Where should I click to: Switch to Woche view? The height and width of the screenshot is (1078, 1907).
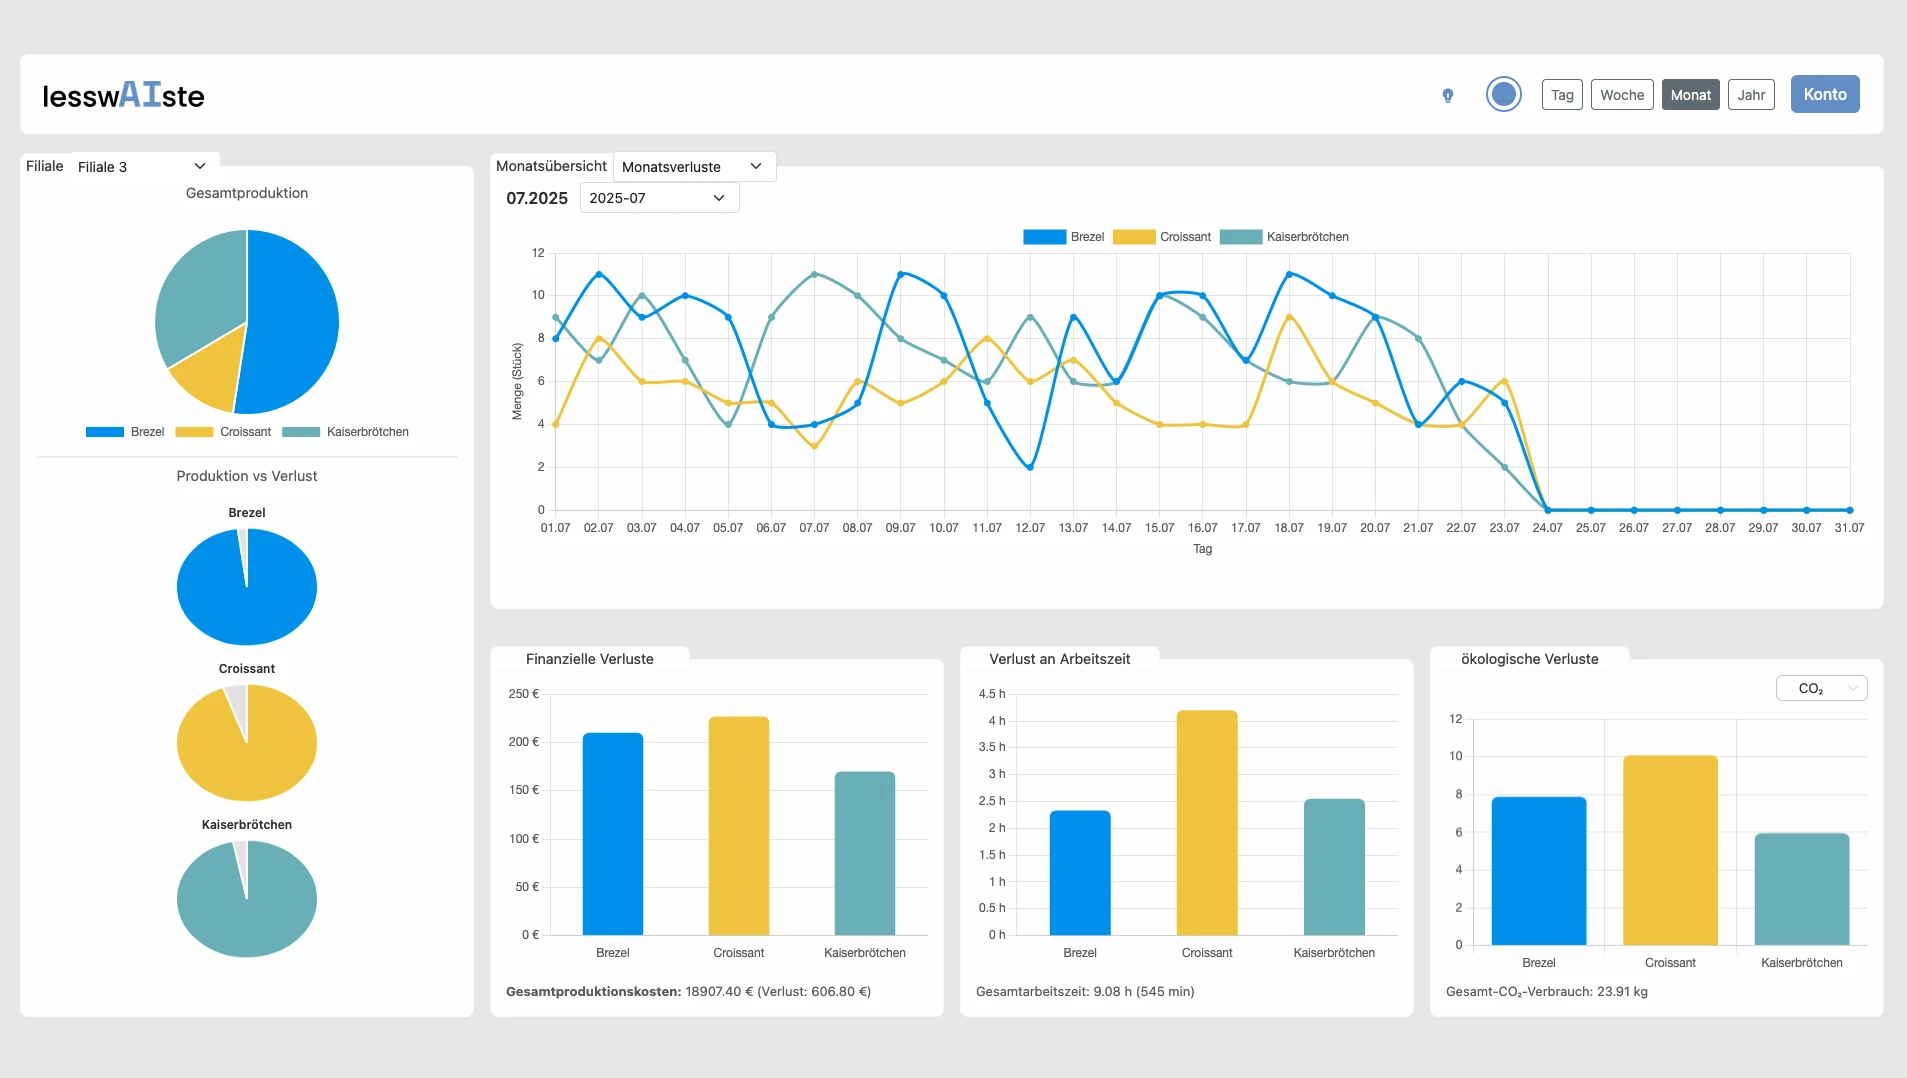pyautogui.click(x=1621, y=94)
